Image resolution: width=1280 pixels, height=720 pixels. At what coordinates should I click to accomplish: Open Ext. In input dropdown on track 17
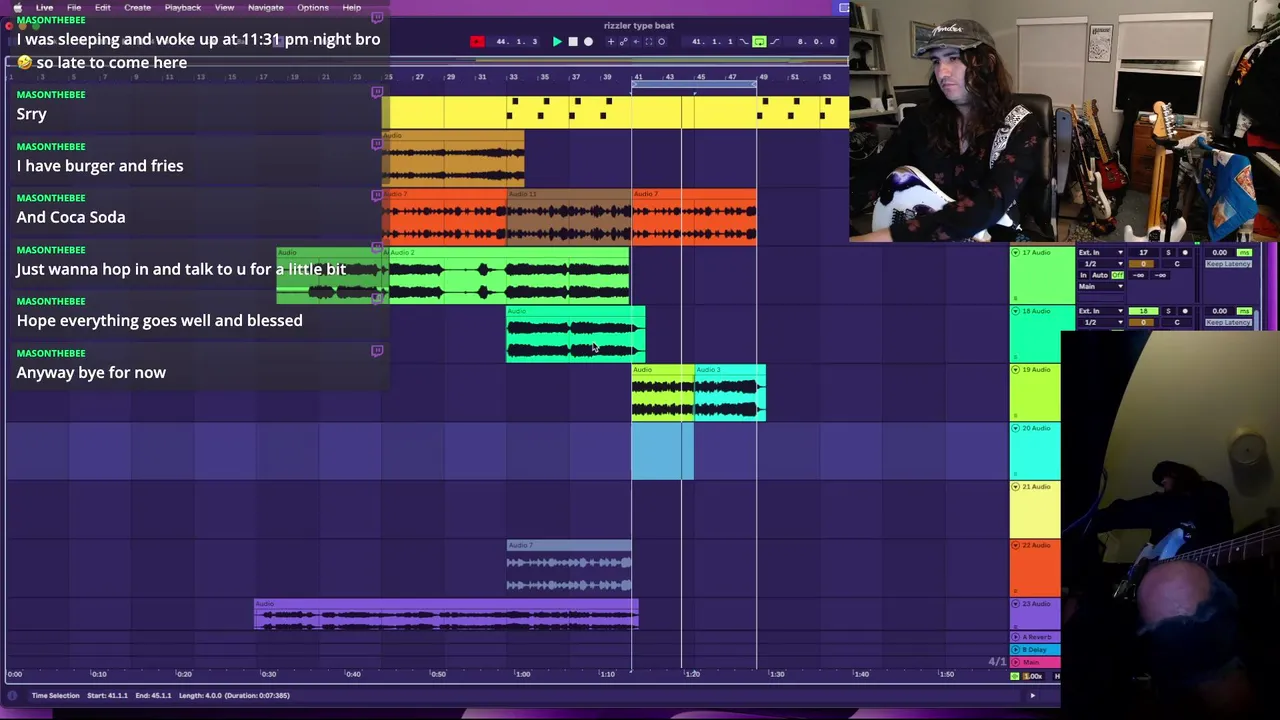[1101, 252]
